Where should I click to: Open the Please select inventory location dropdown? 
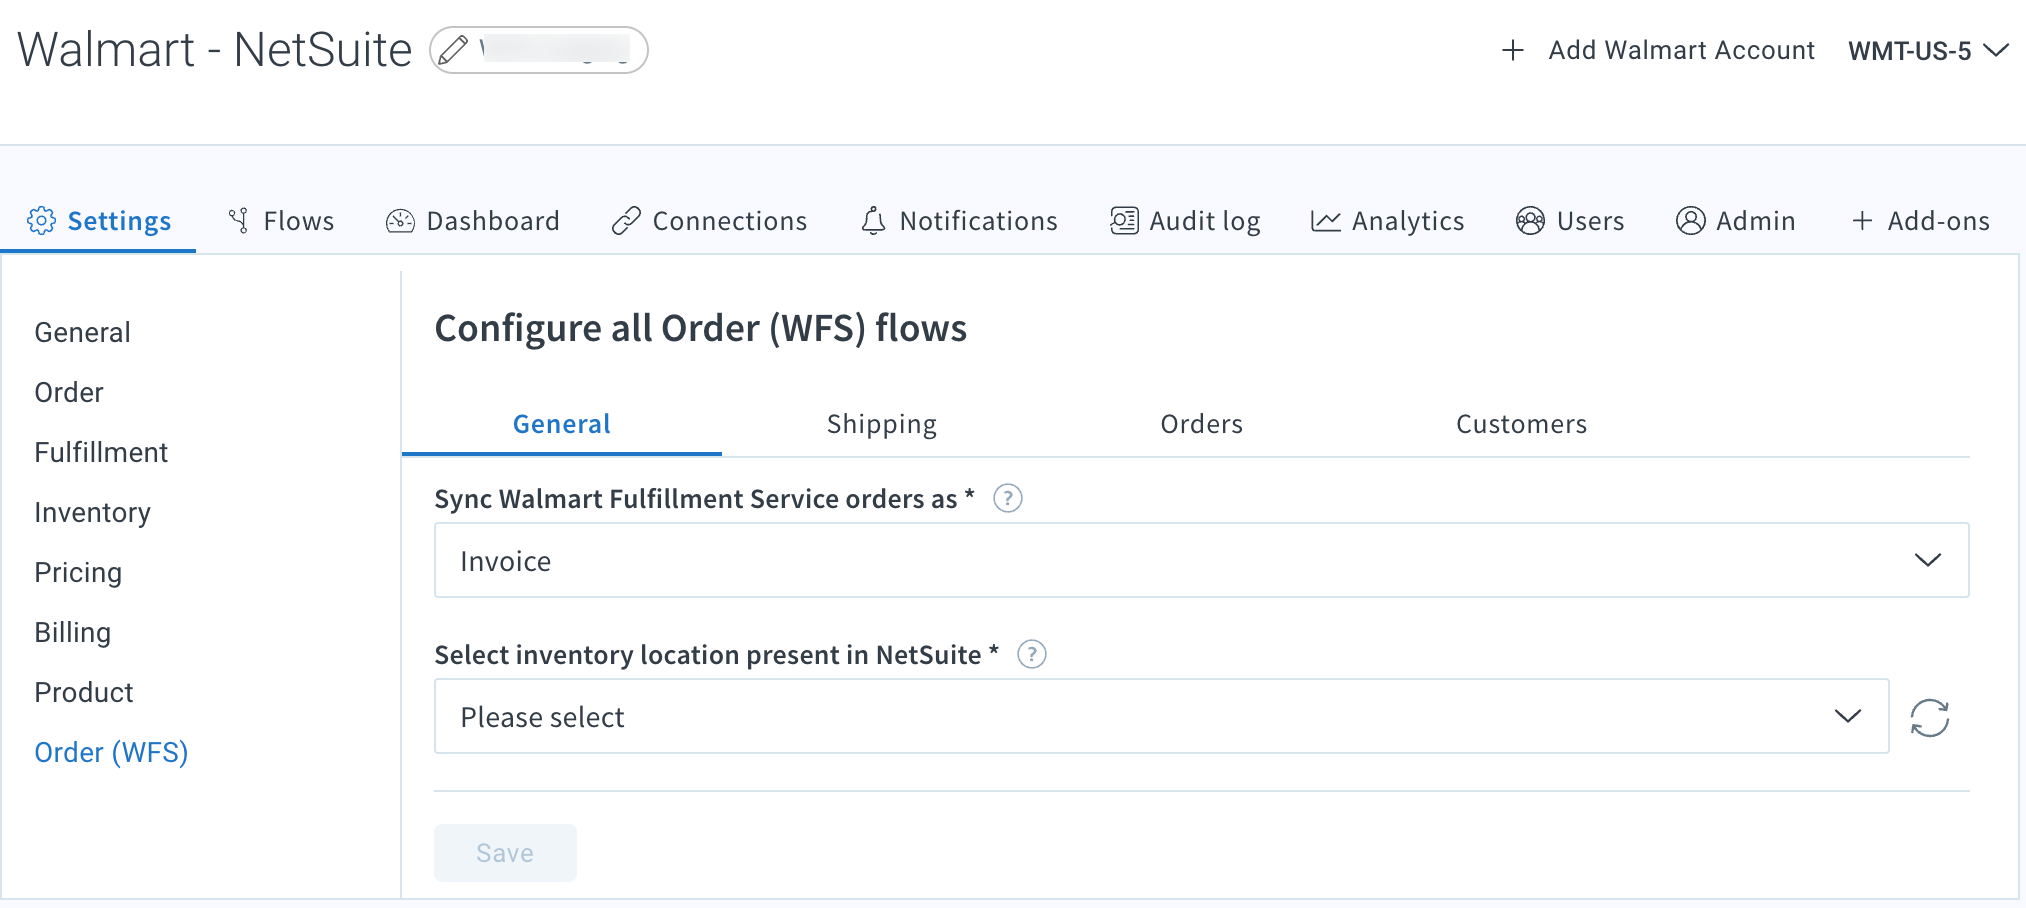pyautogui.click(x=1161, y=716)
